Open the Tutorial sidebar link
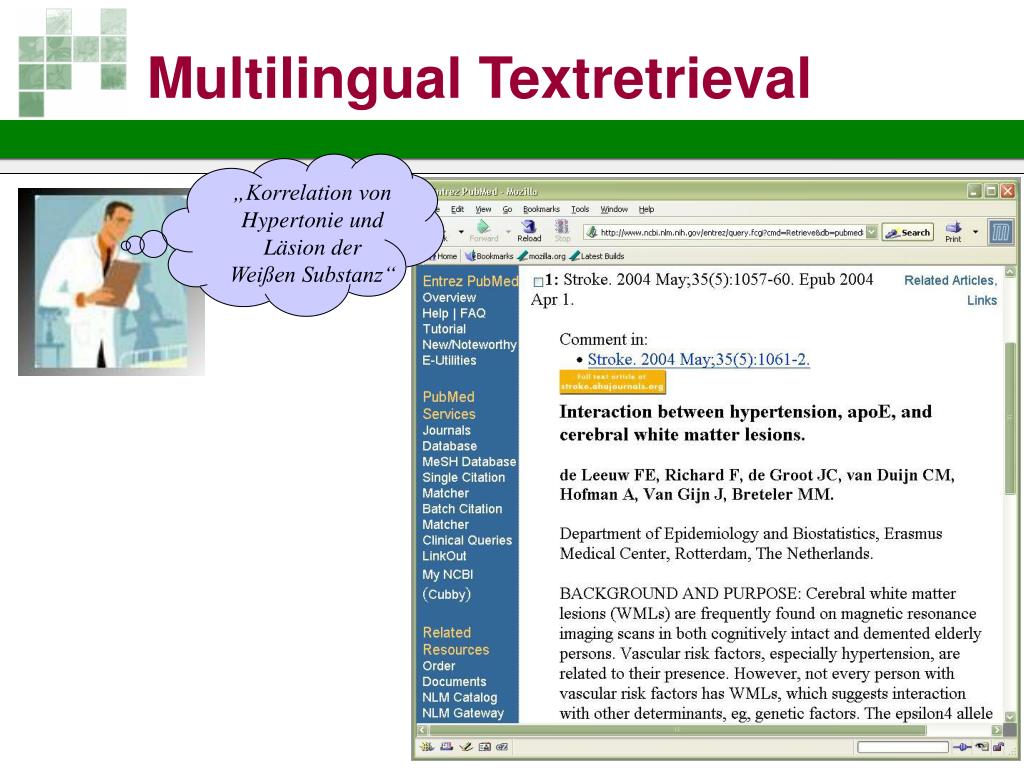 444,328
